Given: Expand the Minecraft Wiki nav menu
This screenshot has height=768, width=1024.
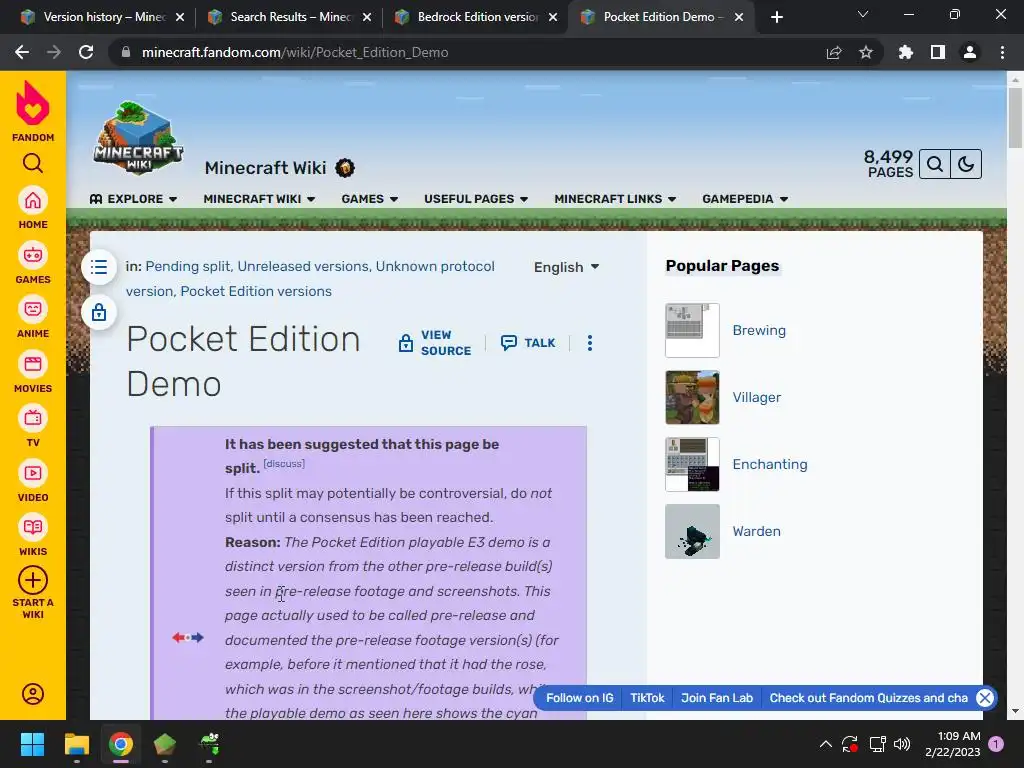Looking at the screenshot, I should 259,199.
